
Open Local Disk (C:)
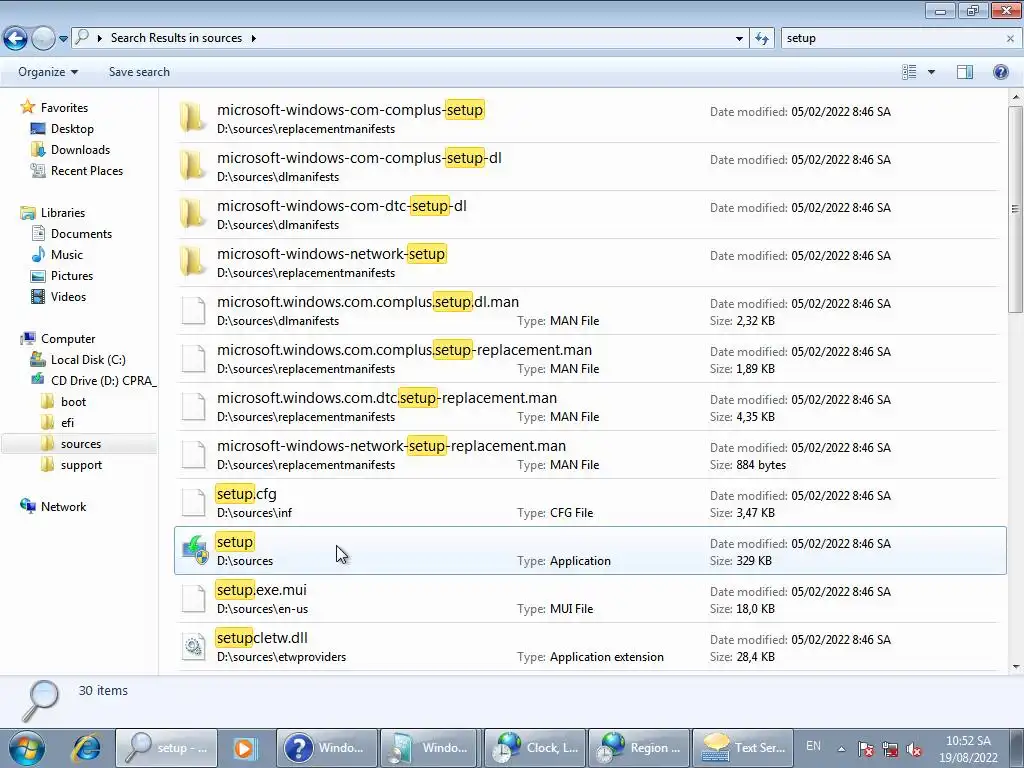(88, 360)
